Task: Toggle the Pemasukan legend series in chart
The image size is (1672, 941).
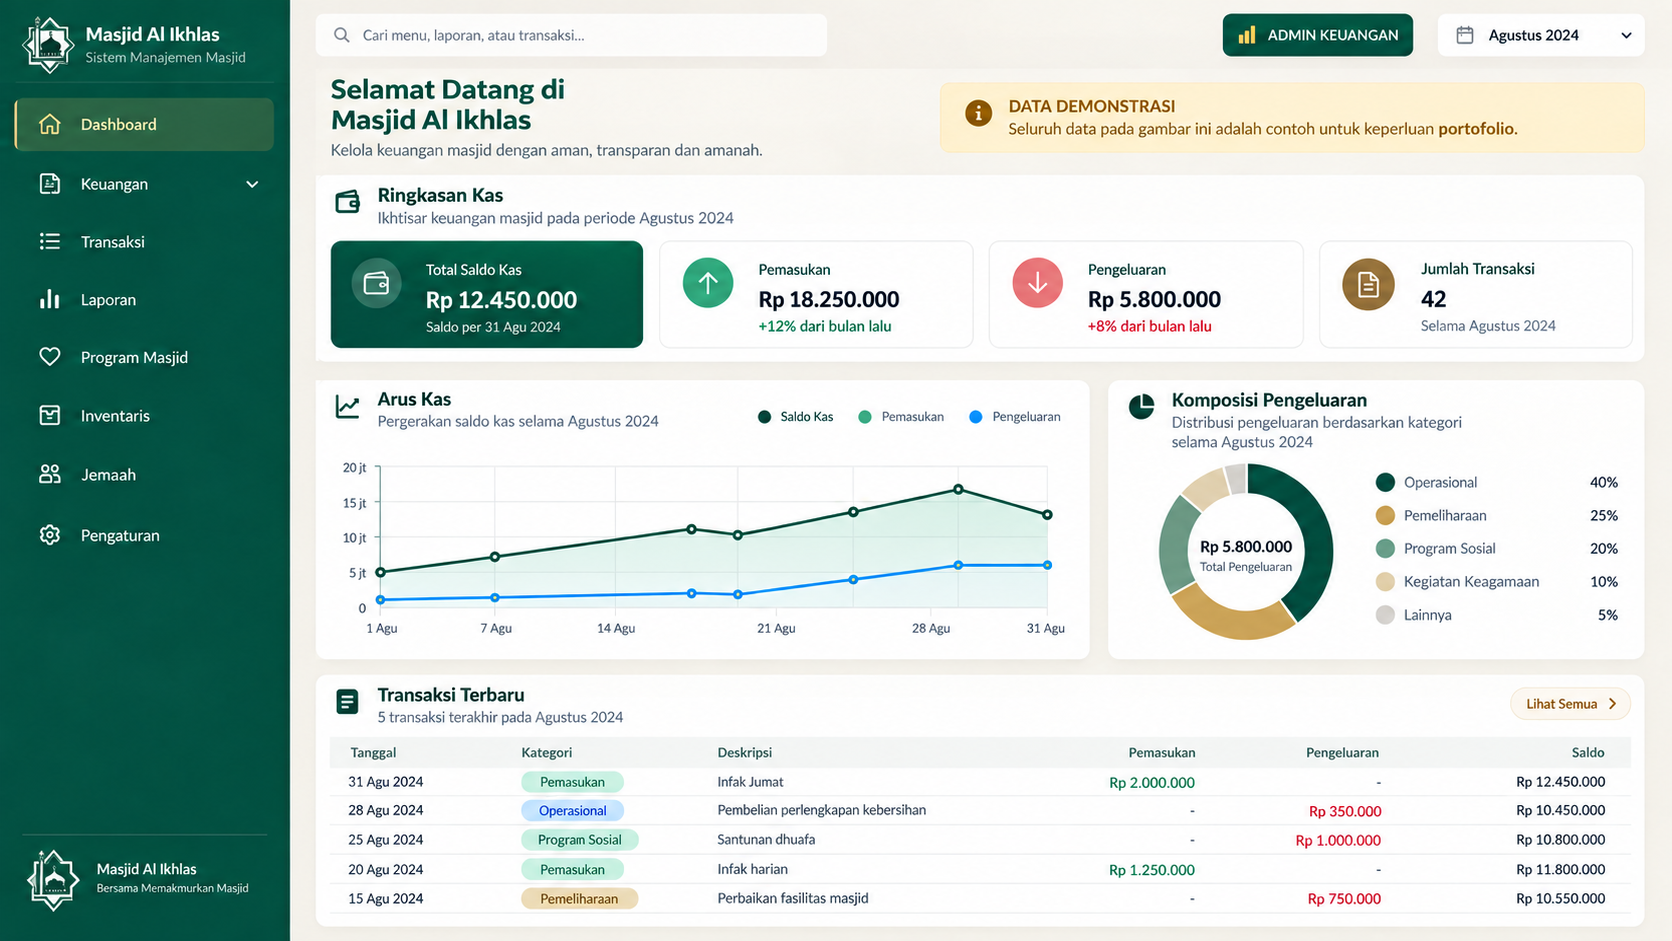Action: (x=901, y=417)
